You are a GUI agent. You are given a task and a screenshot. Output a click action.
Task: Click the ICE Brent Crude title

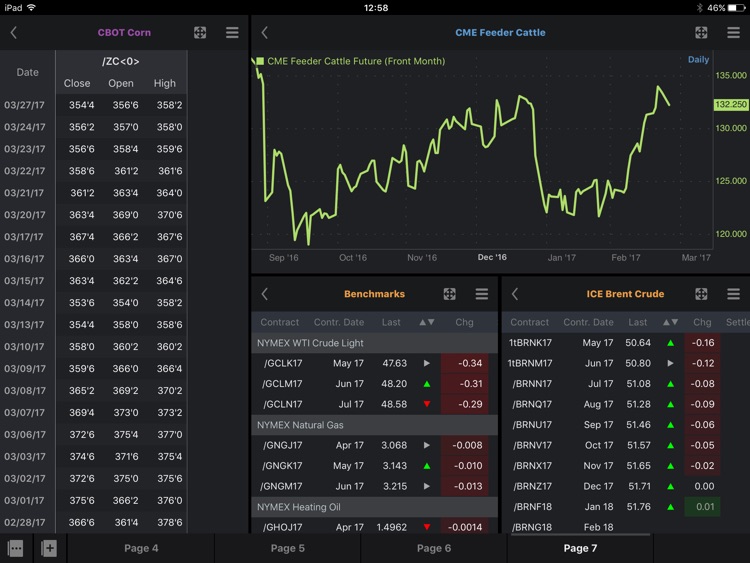[x=625, y=294]
